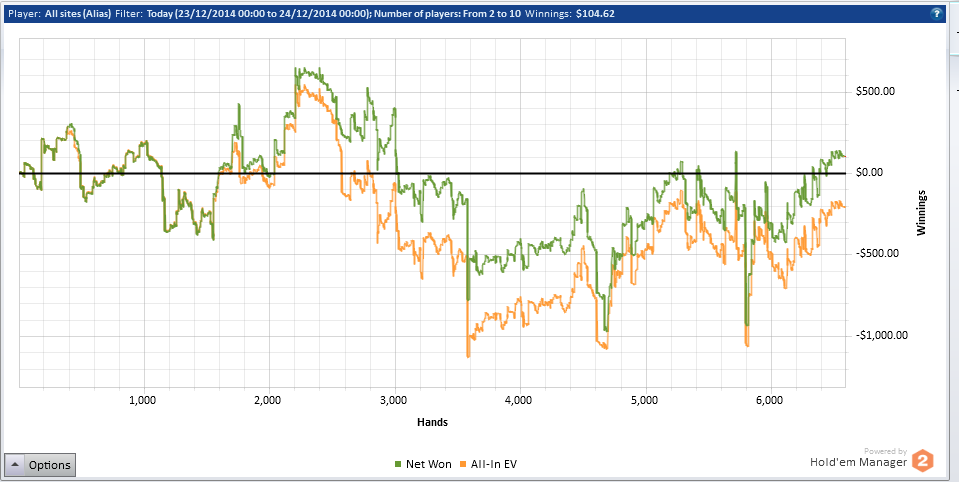Click the Powered by text above the logo
Viewport: 959px width, 482px height.
(x=886, y=451)
